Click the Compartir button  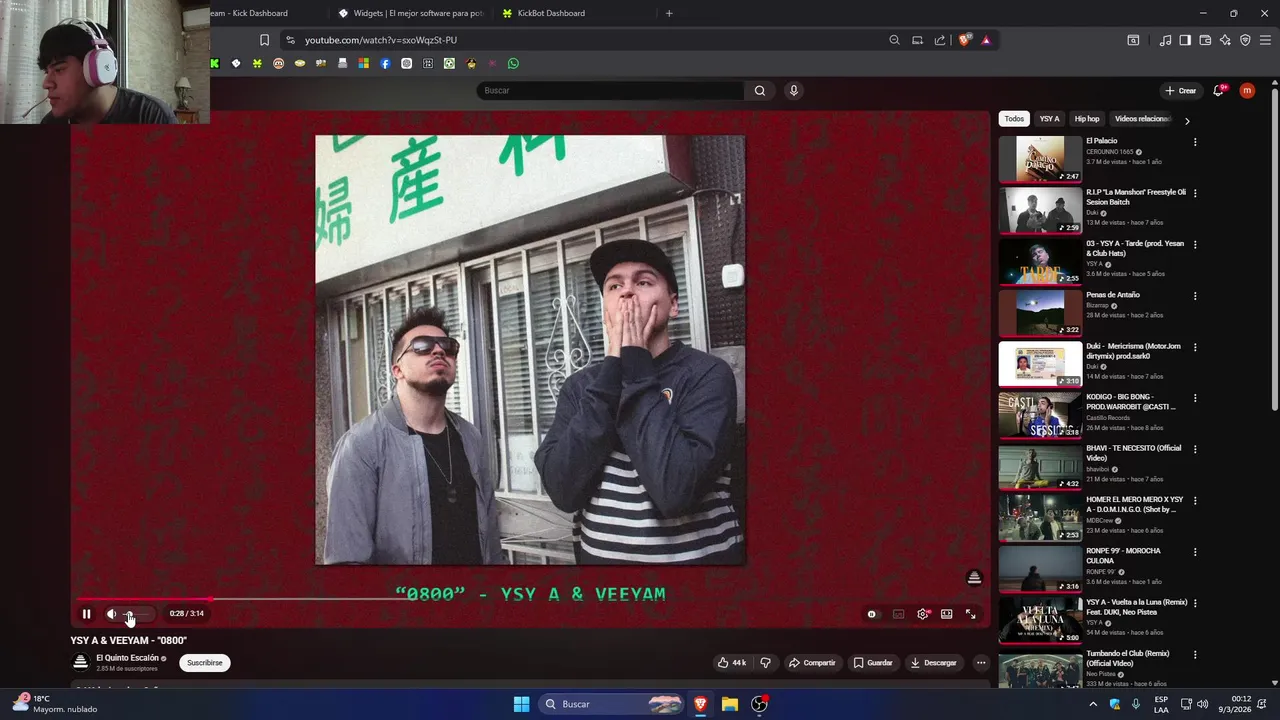tap(811, 663)
